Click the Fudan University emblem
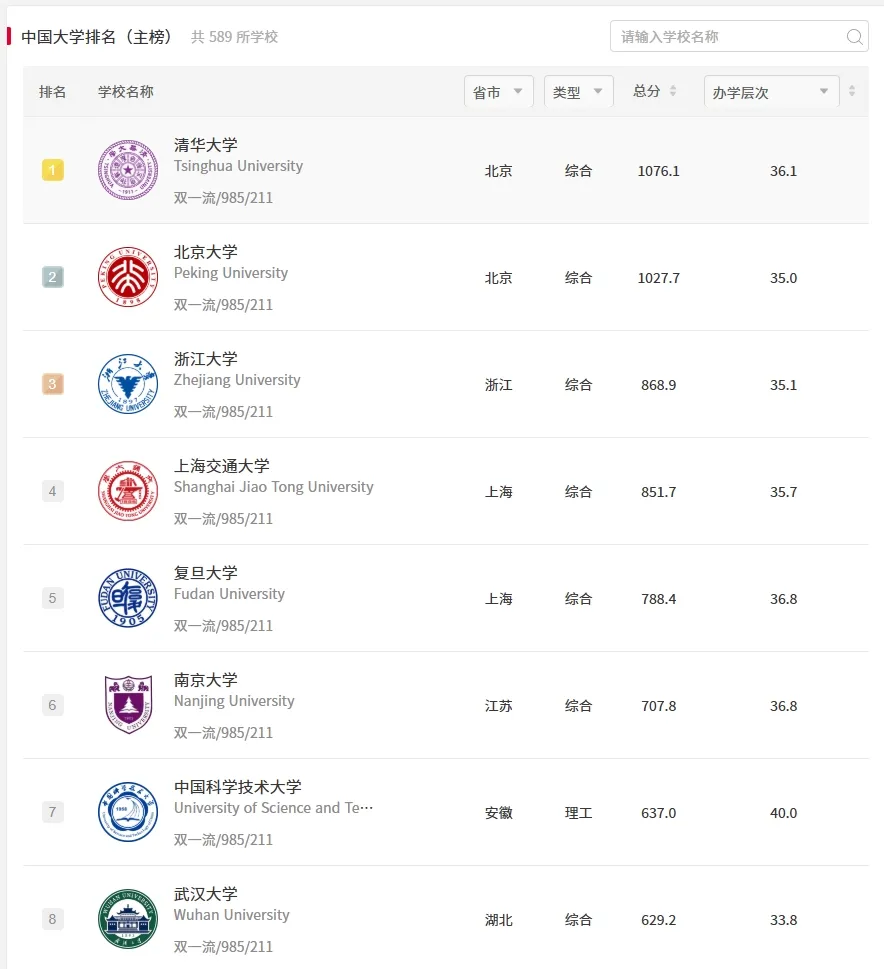 [128, 598]
